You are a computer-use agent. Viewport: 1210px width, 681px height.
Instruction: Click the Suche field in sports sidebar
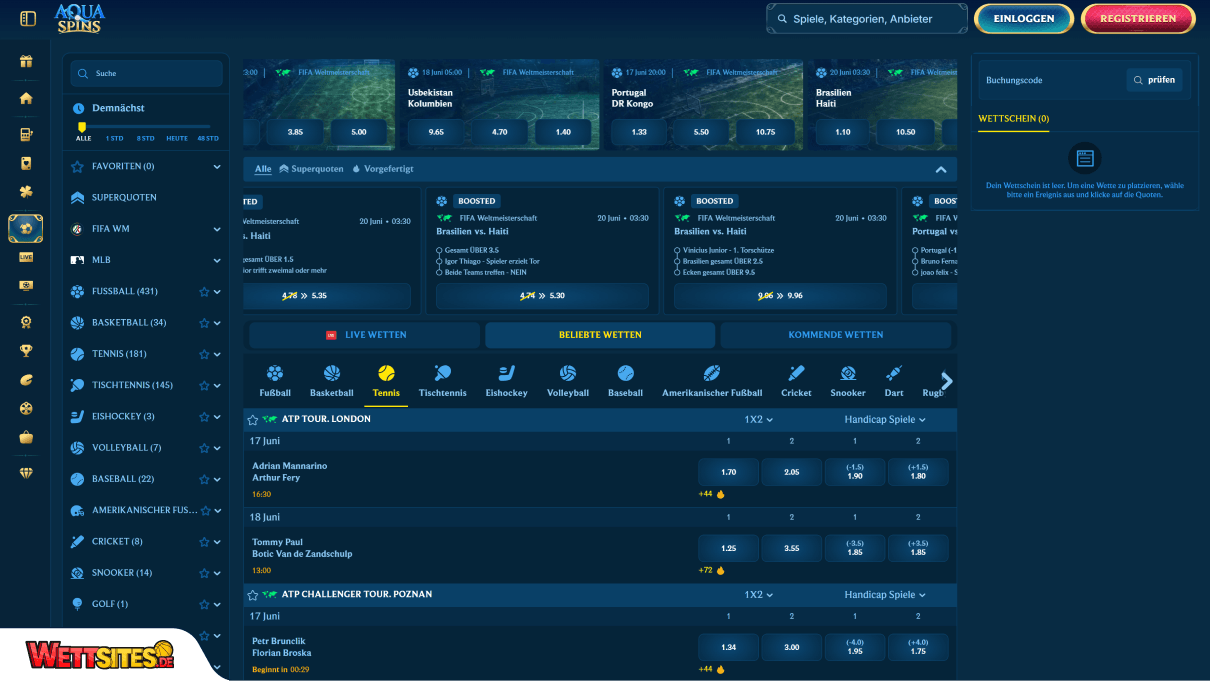[x=146, y=73]
